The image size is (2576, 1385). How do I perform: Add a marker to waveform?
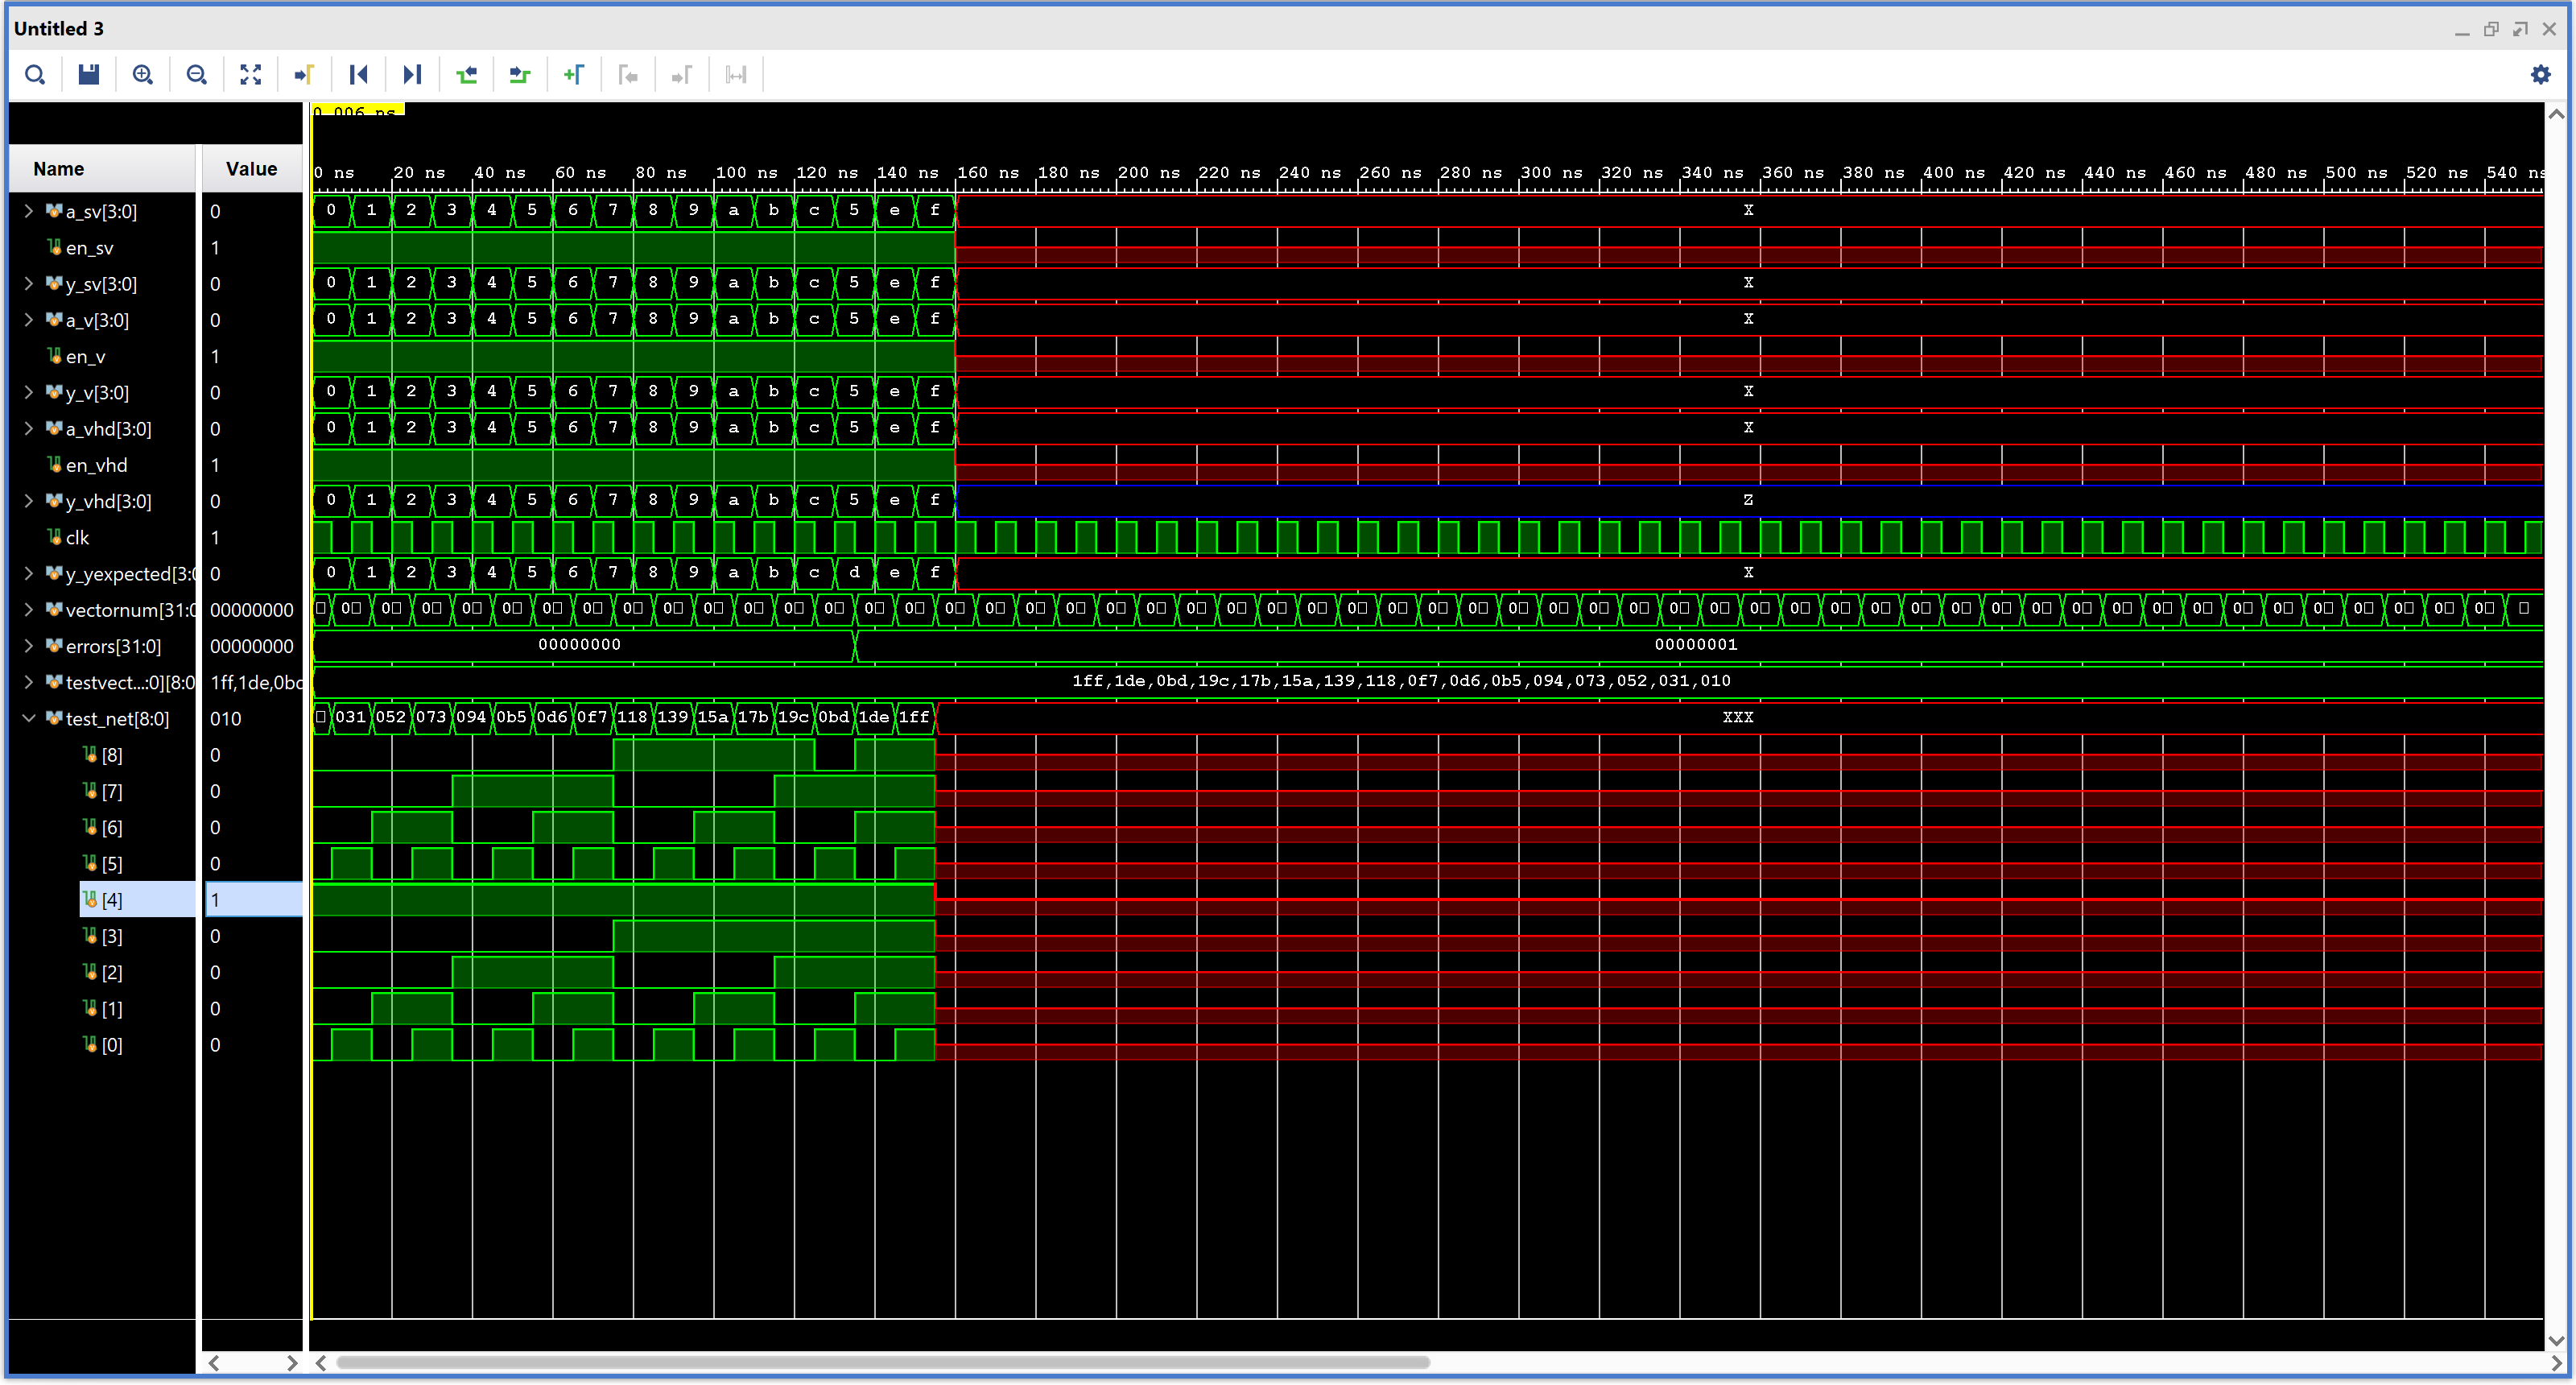pyautogui.click(x=574, y=75)
